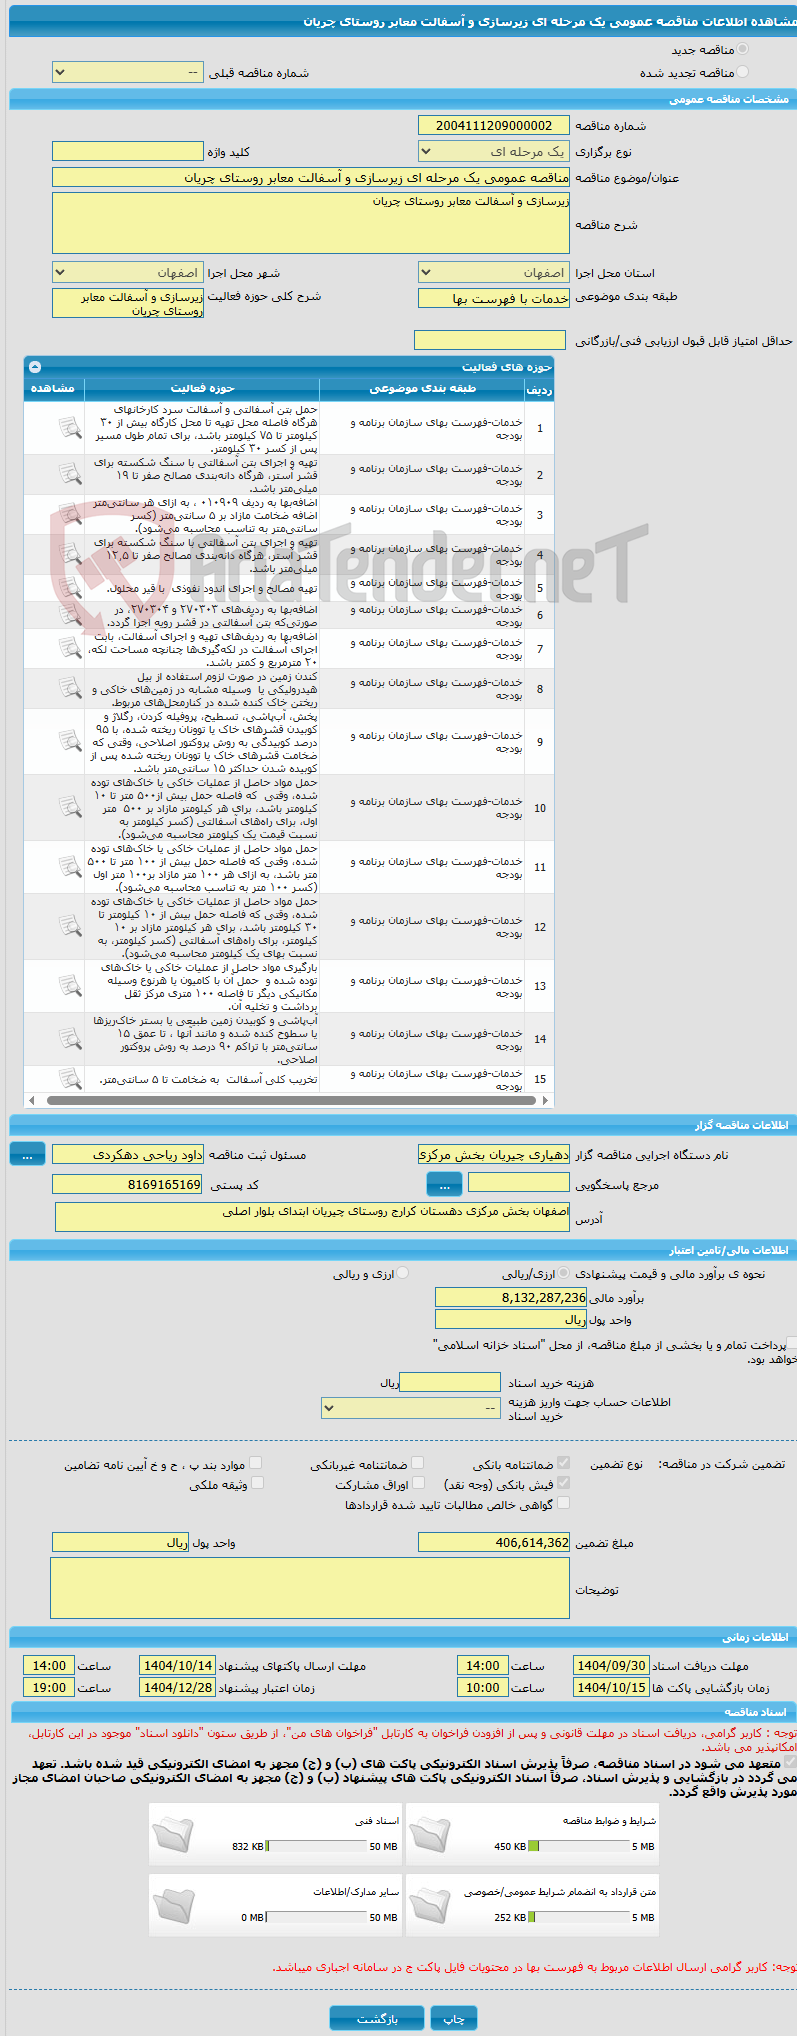Image resolution: width=797 pixels, height=2036 pixels.
Task: Select the مناقصه تجدید شده radio button
Action: click(742, 72)
